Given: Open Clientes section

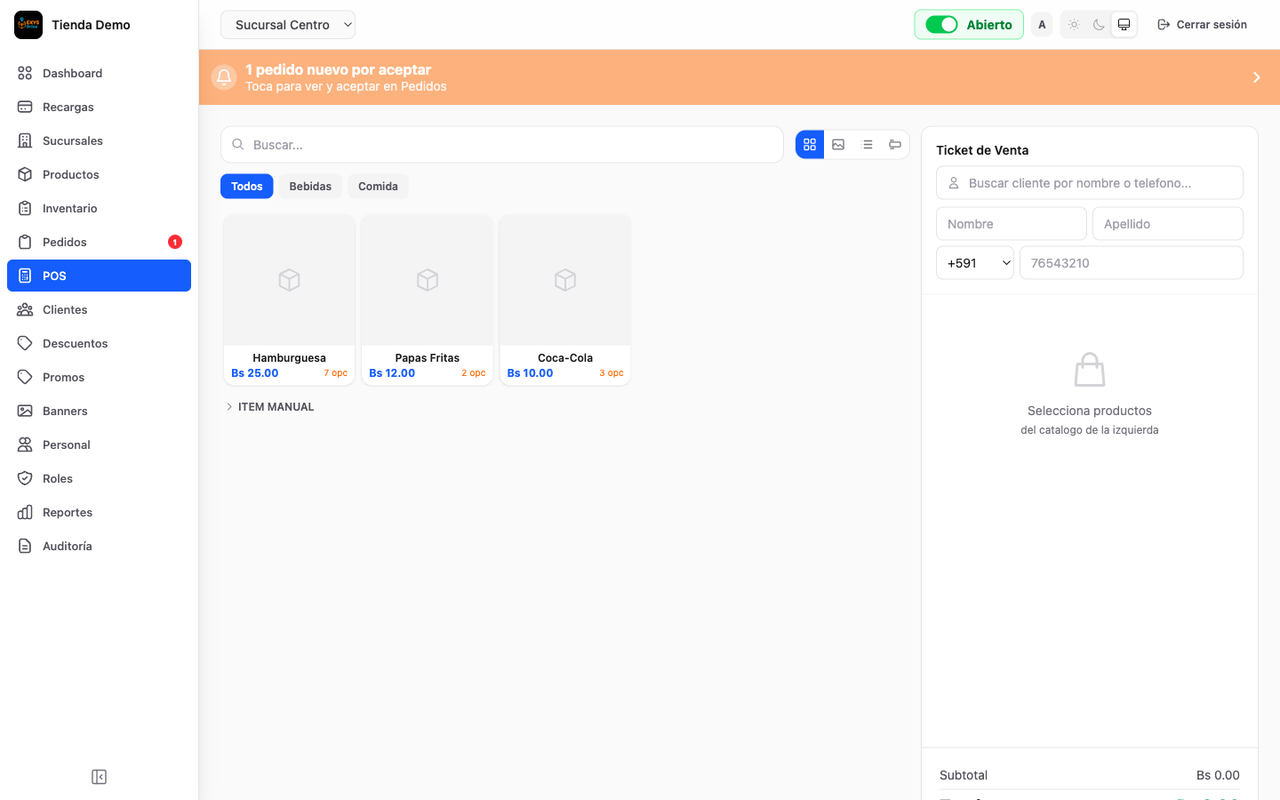Looking at the screenshot, I should tap(99, 310).
